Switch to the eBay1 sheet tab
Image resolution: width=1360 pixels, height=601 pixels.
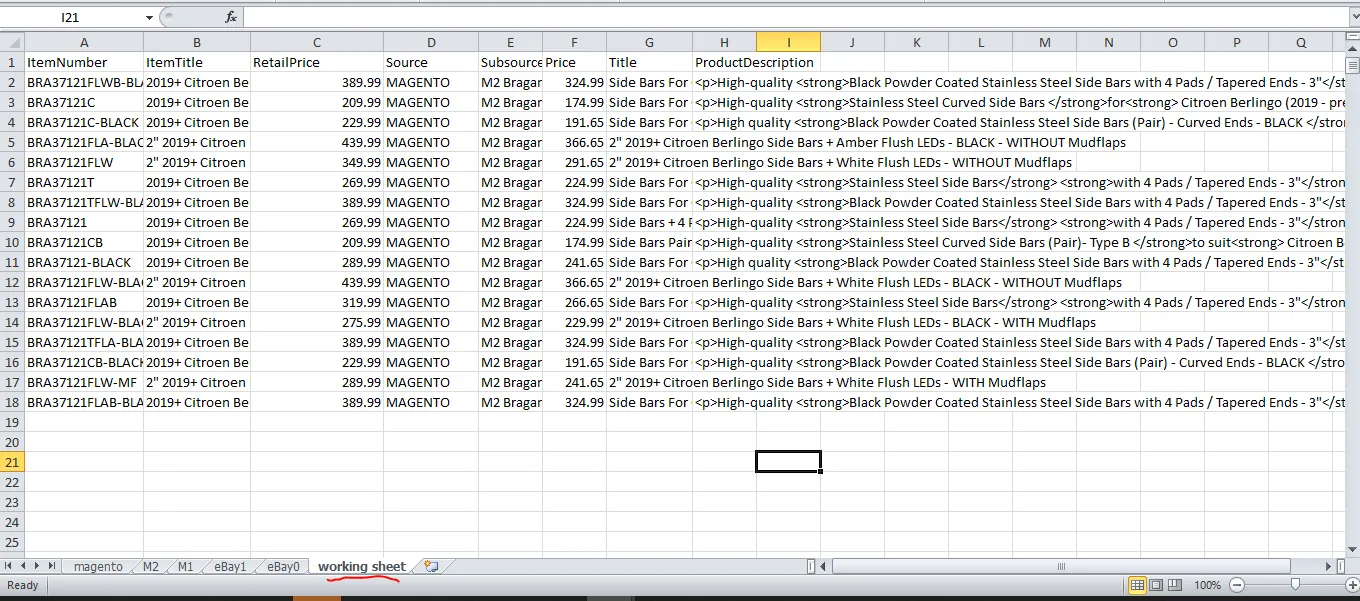pos(230,566)
